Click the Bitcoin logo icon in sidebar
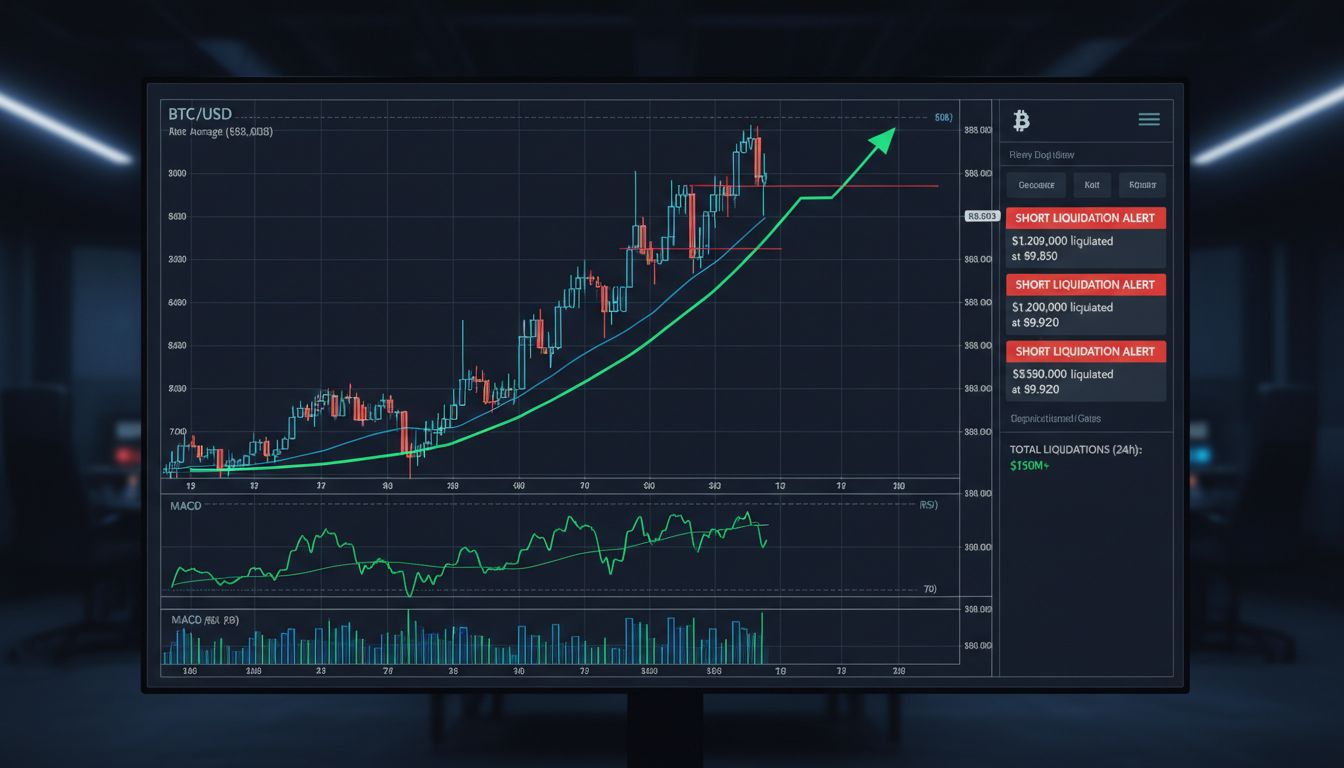Image resolution: width=1344 pixels, height=768 pixels. (x=1020, y=121)
